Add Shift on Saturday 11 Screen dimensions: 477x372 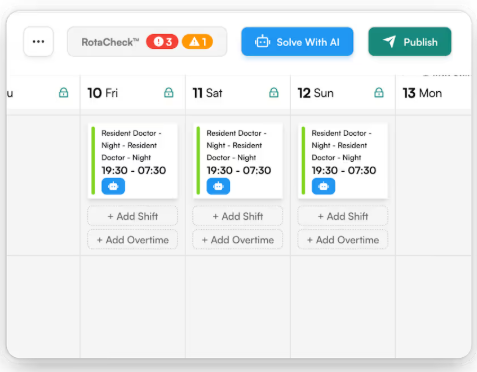pyautogui.click(x=238, y=216)
